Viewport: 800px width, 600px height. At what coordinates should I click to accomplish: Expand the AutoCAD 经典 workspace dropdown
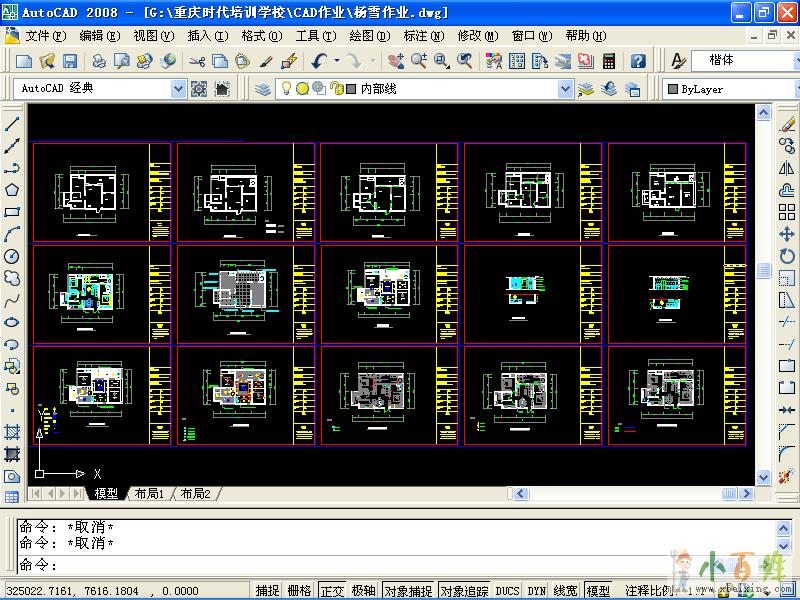coord(179,89)
